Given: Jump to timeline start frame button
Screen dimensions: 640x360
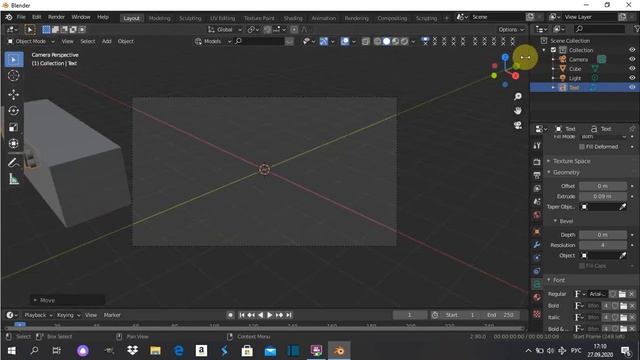Looking at the screenshot, I should (x=242, y=315).
